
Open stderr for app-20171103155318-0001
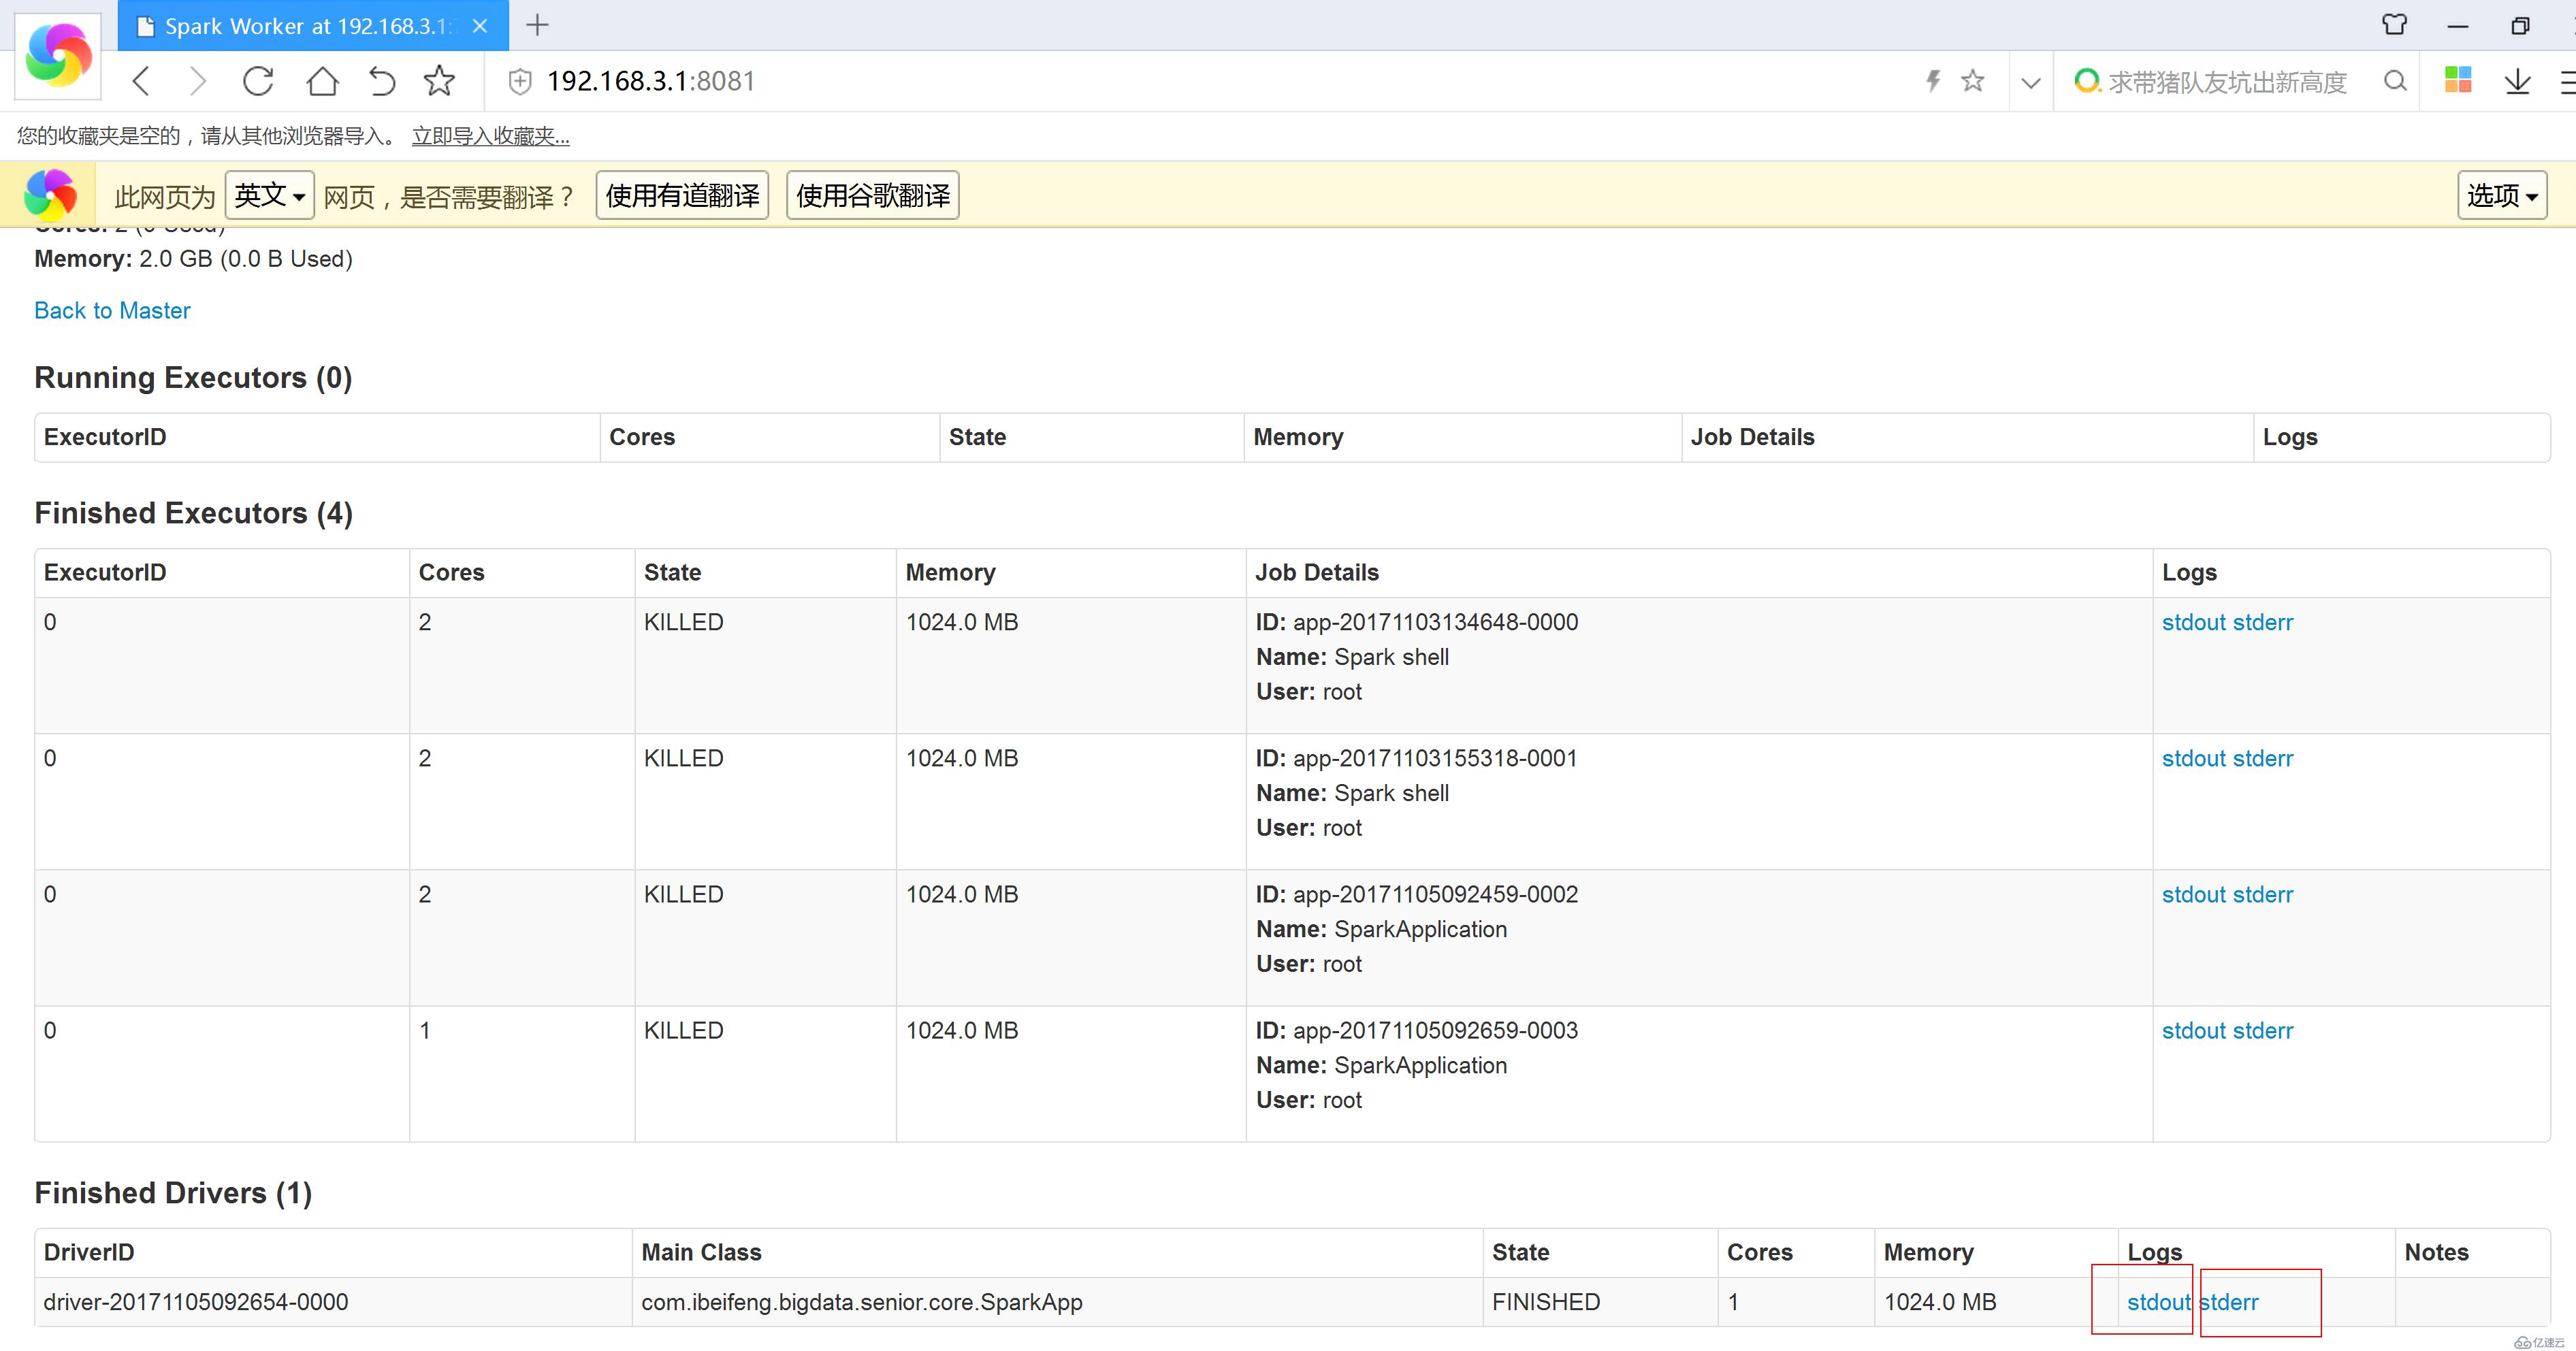click(x=2262, y=758)
